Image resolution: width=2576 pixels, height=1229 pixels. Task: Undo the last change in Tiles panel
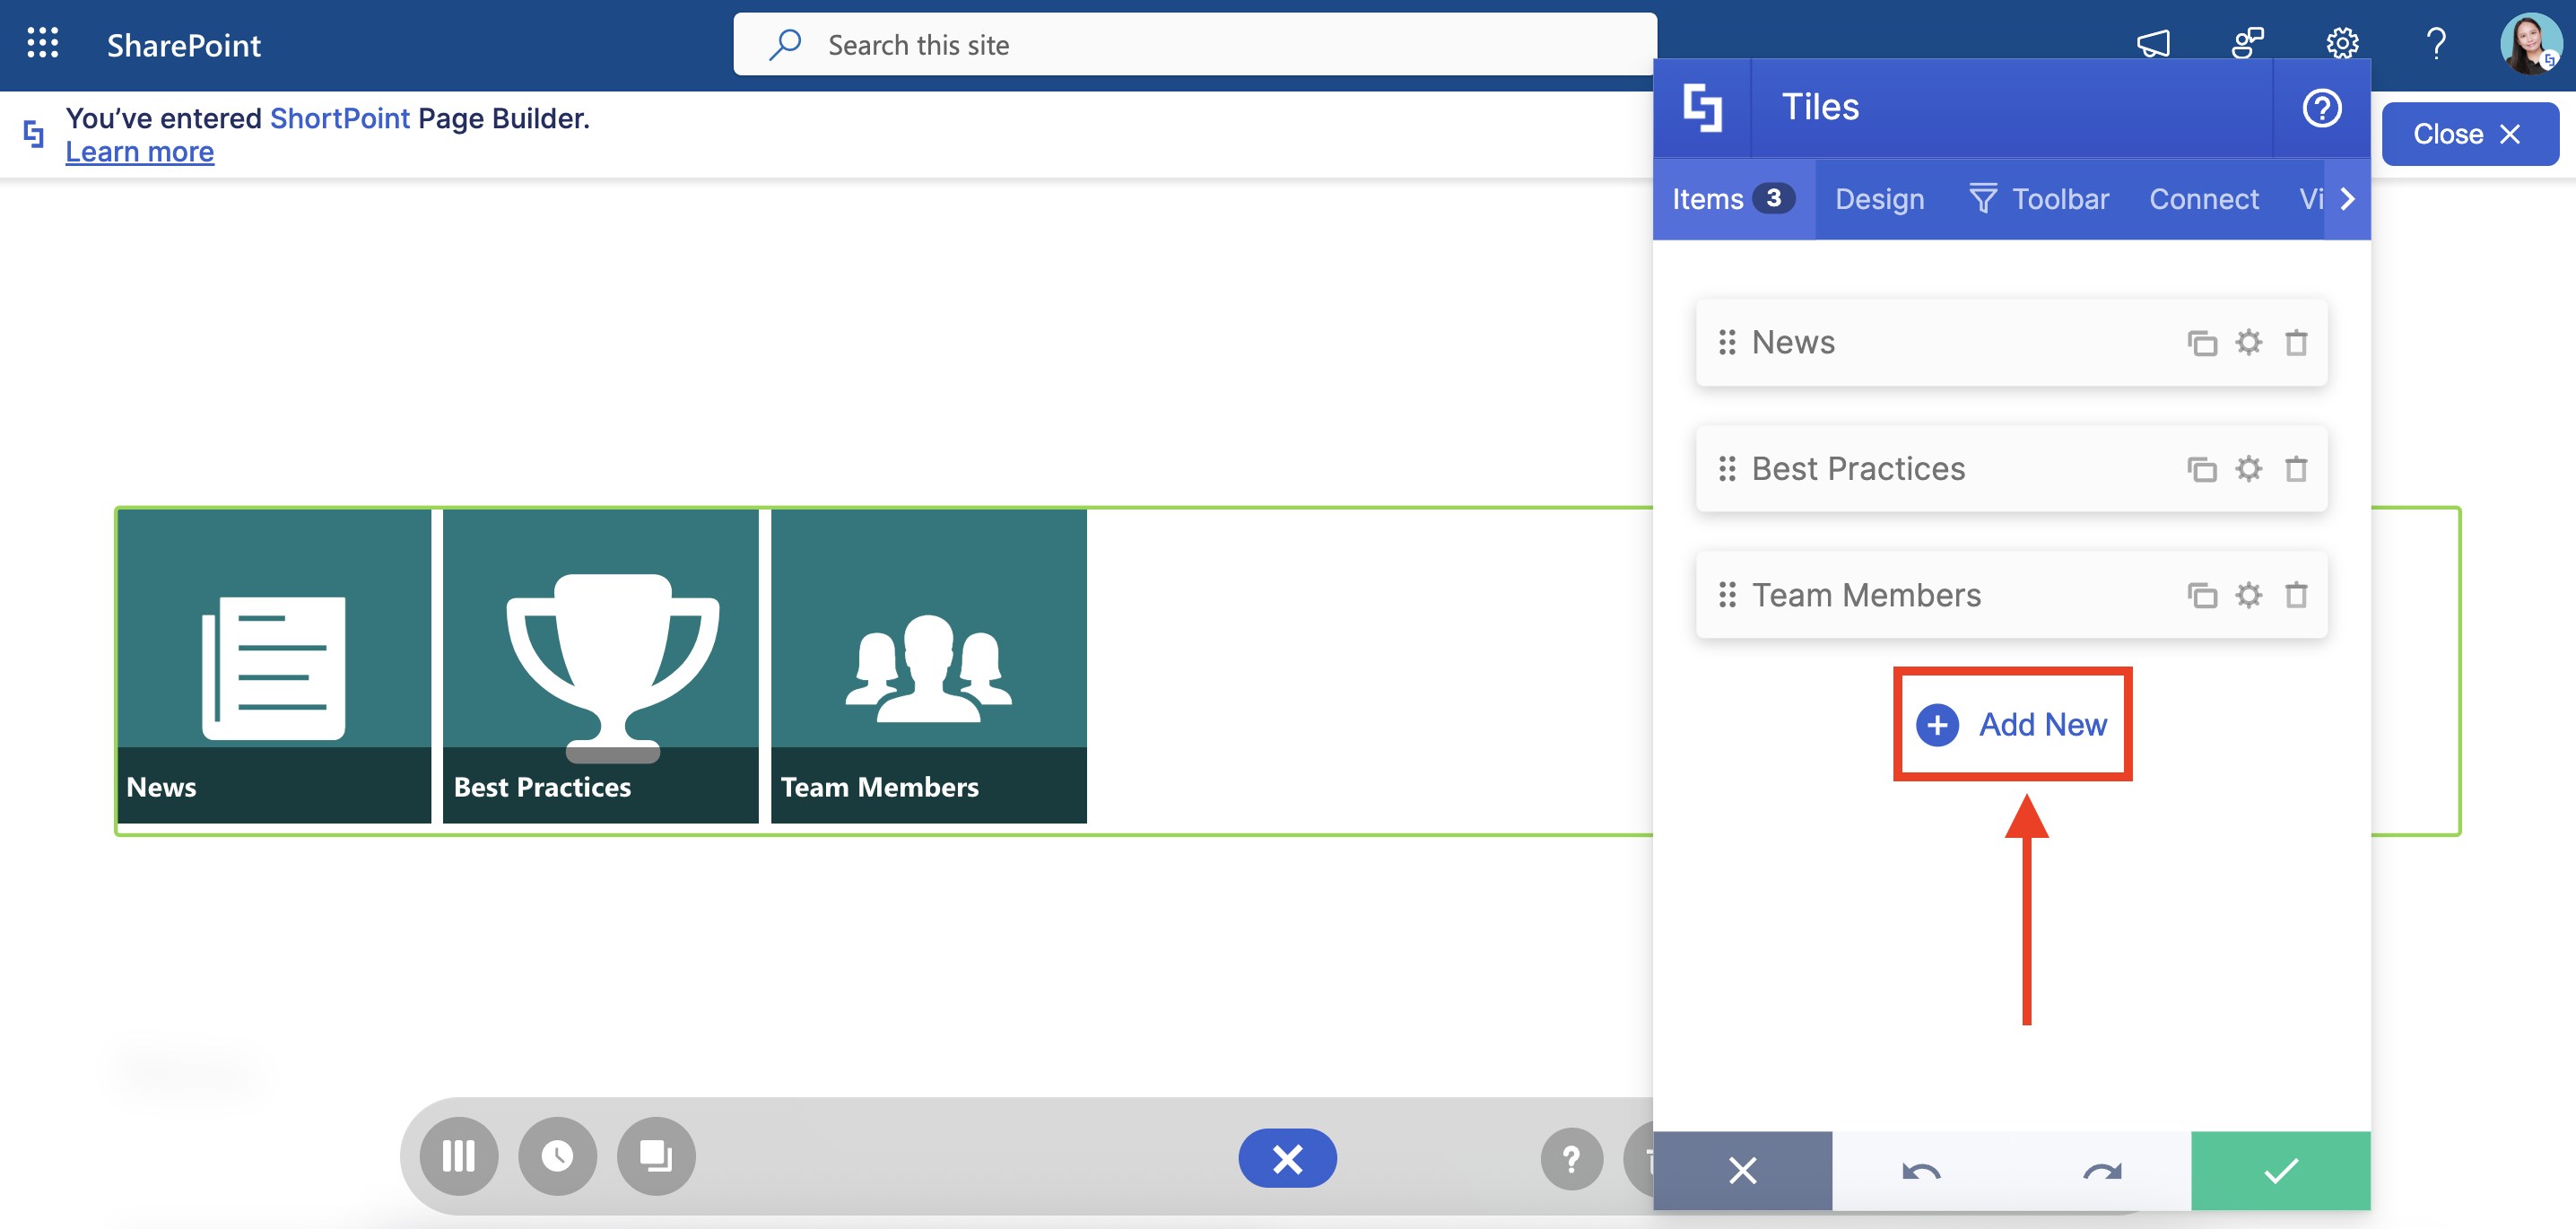[x=1921, y=1170]
